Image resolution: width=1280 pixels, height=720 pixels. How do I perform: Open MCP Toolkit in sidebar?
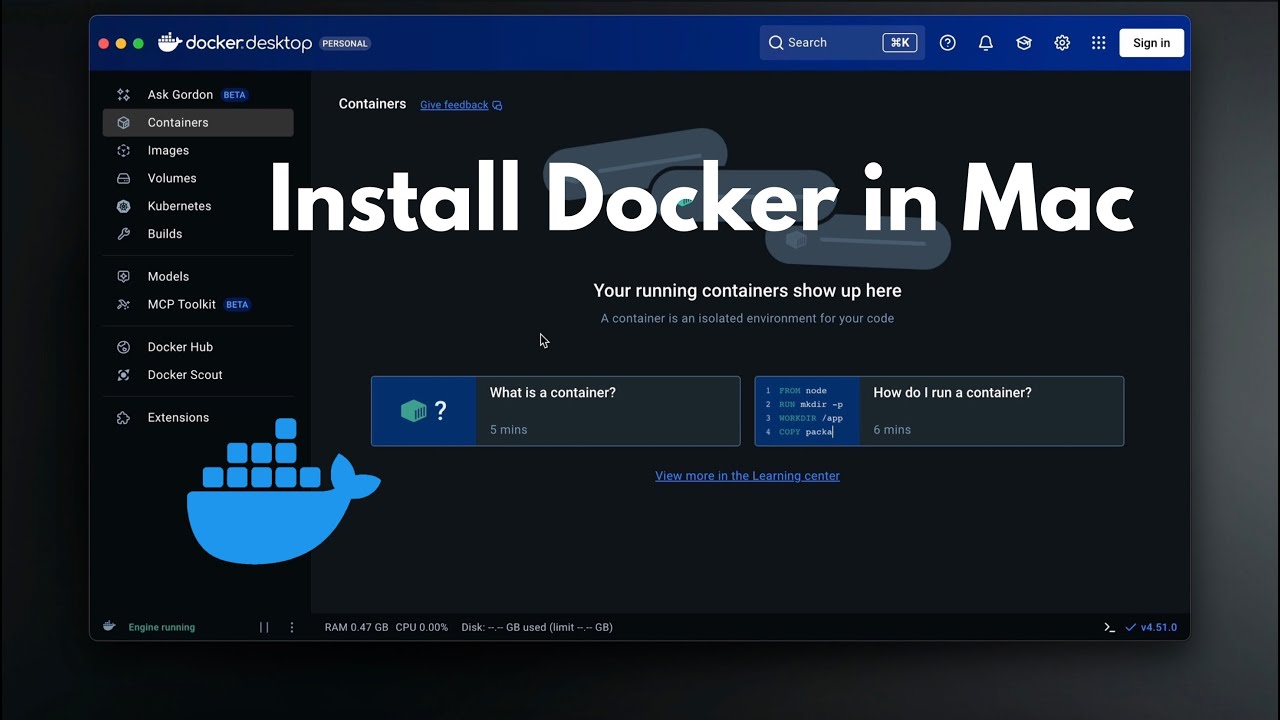[198, 305]
